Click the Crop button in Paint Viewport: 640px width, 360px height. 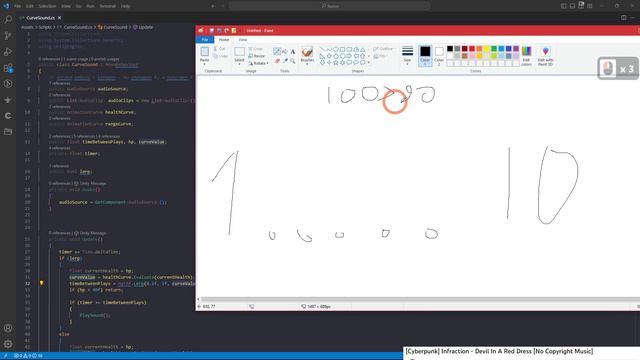coord(256,49)
